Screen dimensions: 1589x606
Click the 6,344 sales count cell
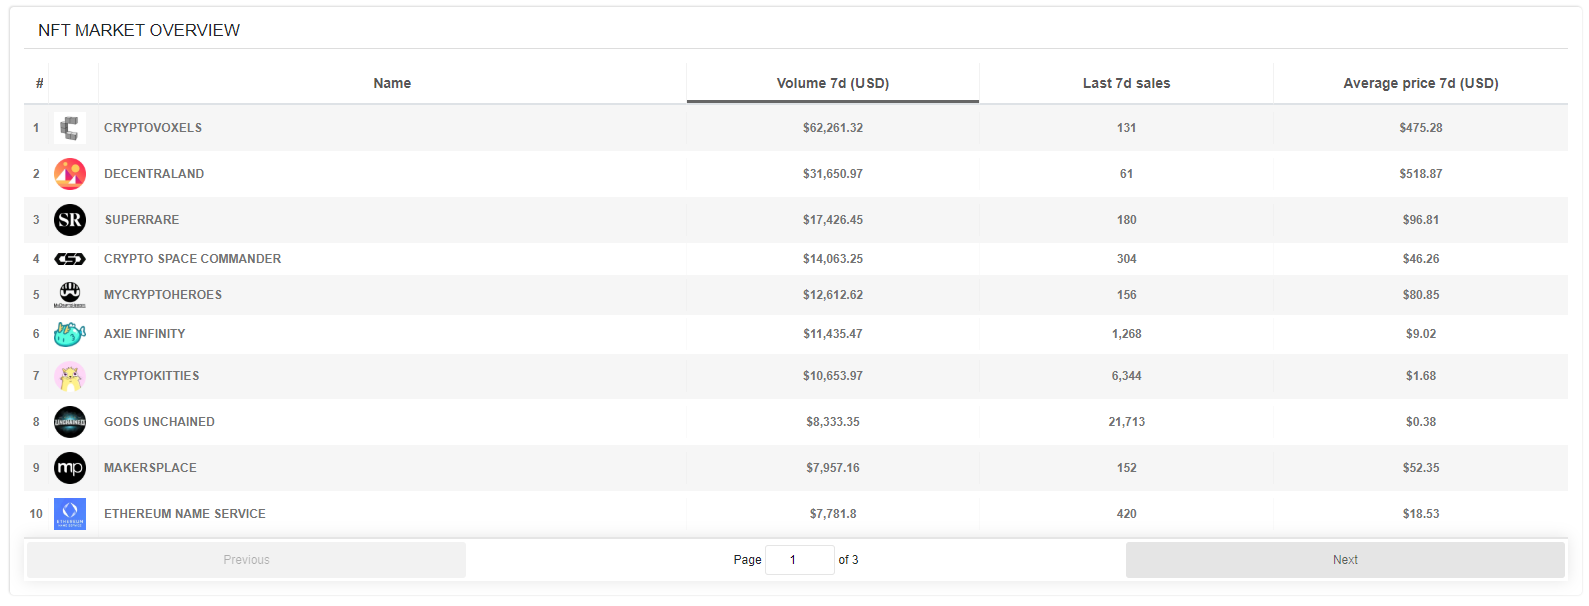1126,376
